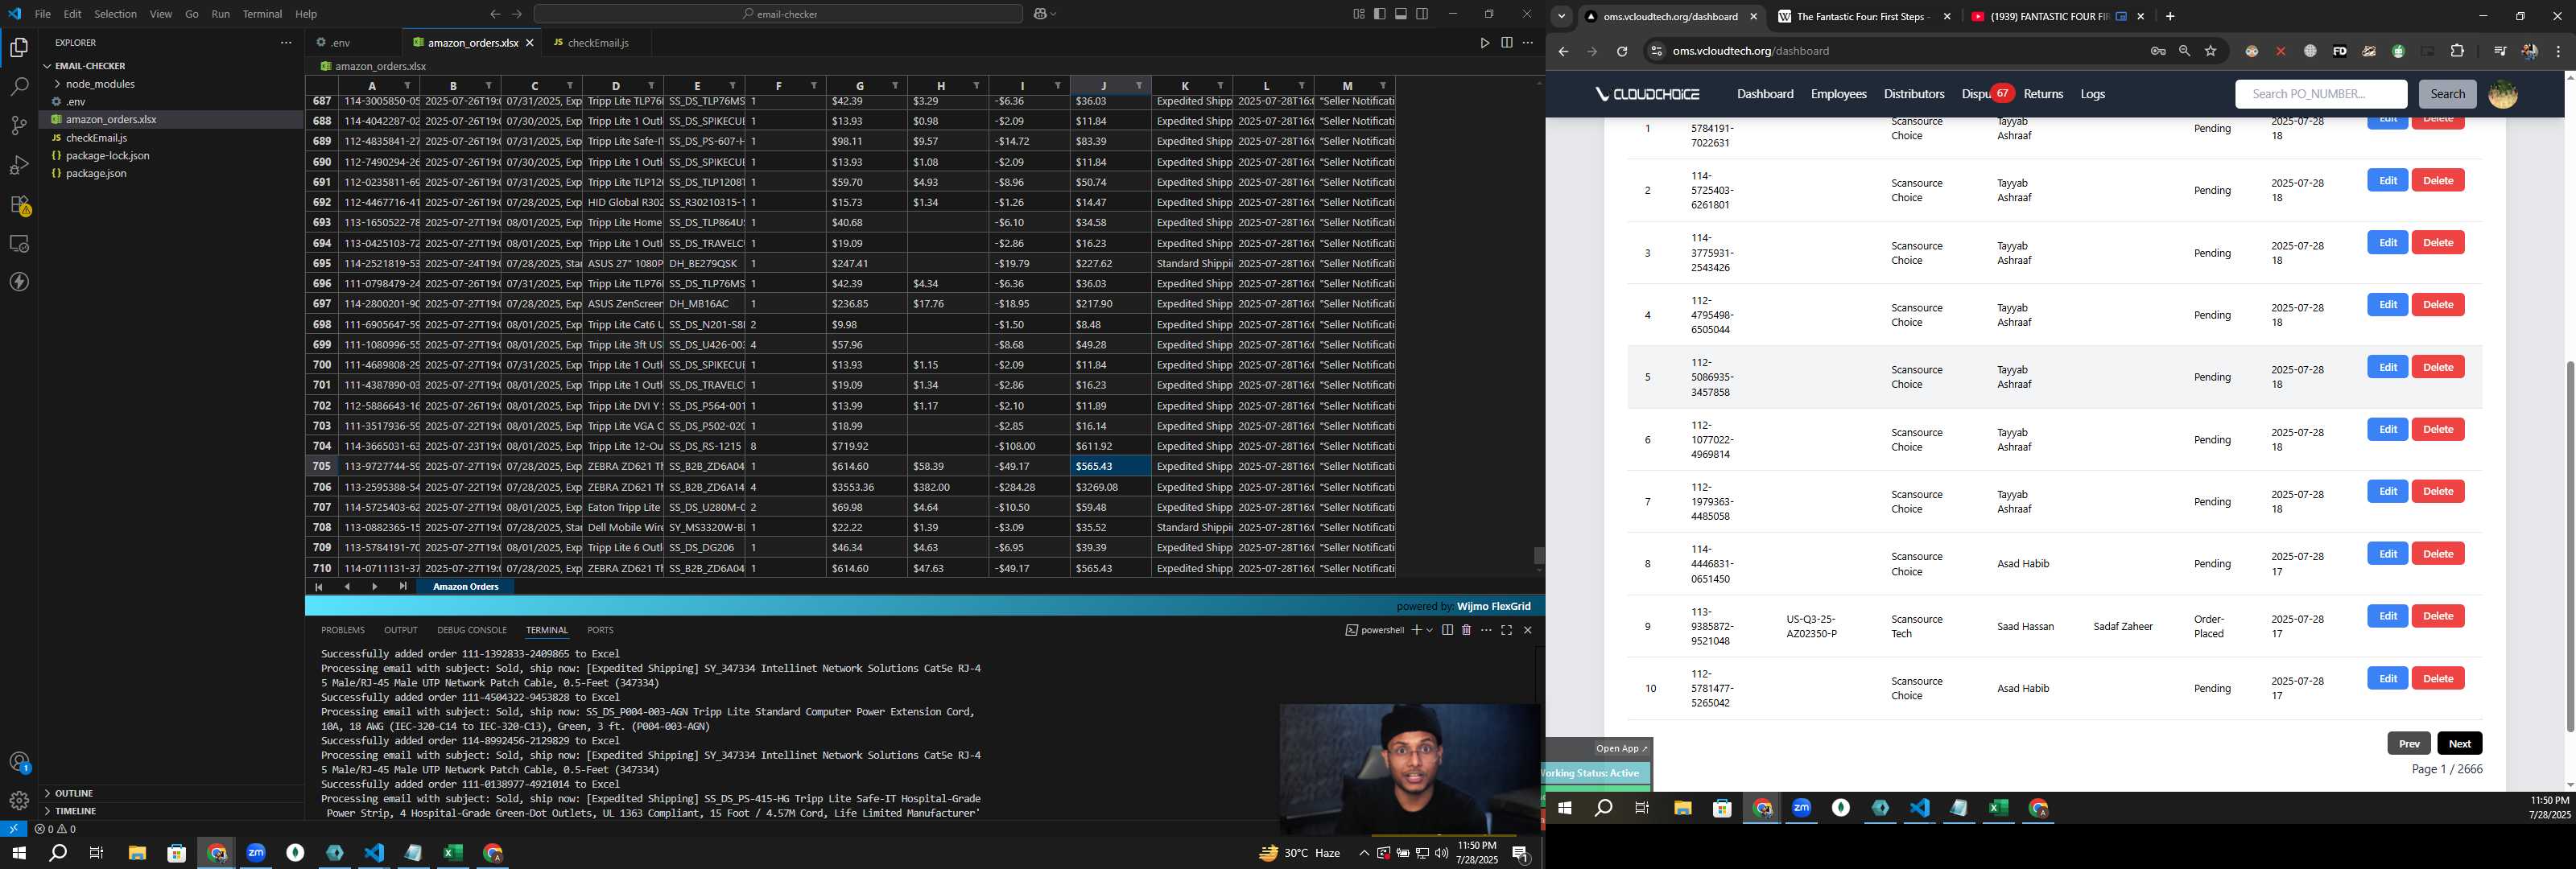This screenshot has height=869, width=2576.
Task: Split the terminal panel
Action: tap(1447, 630)
